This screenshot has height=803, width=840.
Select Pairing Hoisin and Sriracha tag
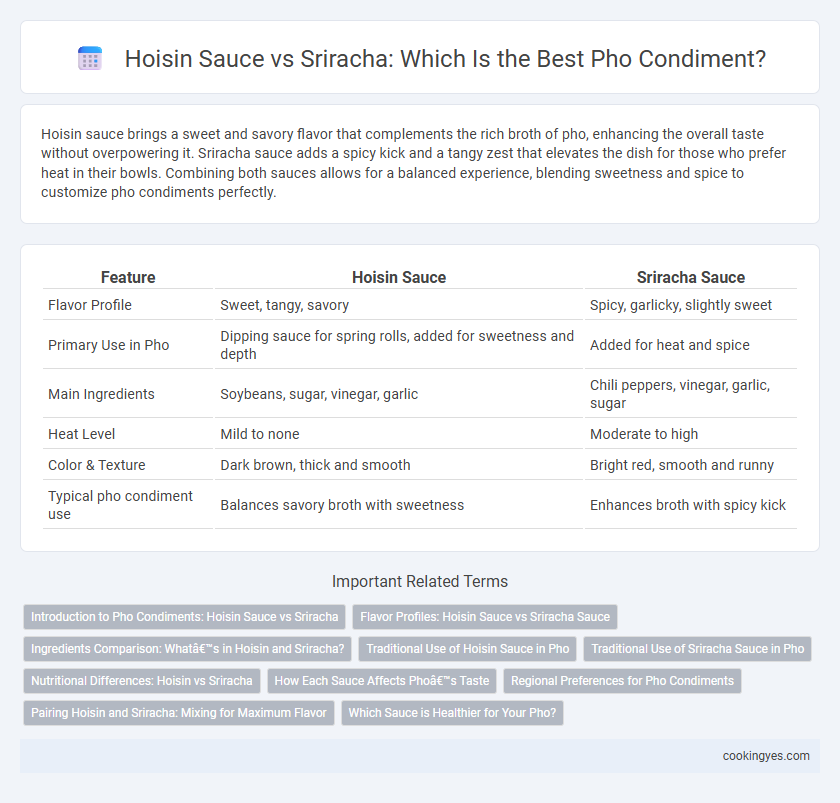(x=179, y=713)
